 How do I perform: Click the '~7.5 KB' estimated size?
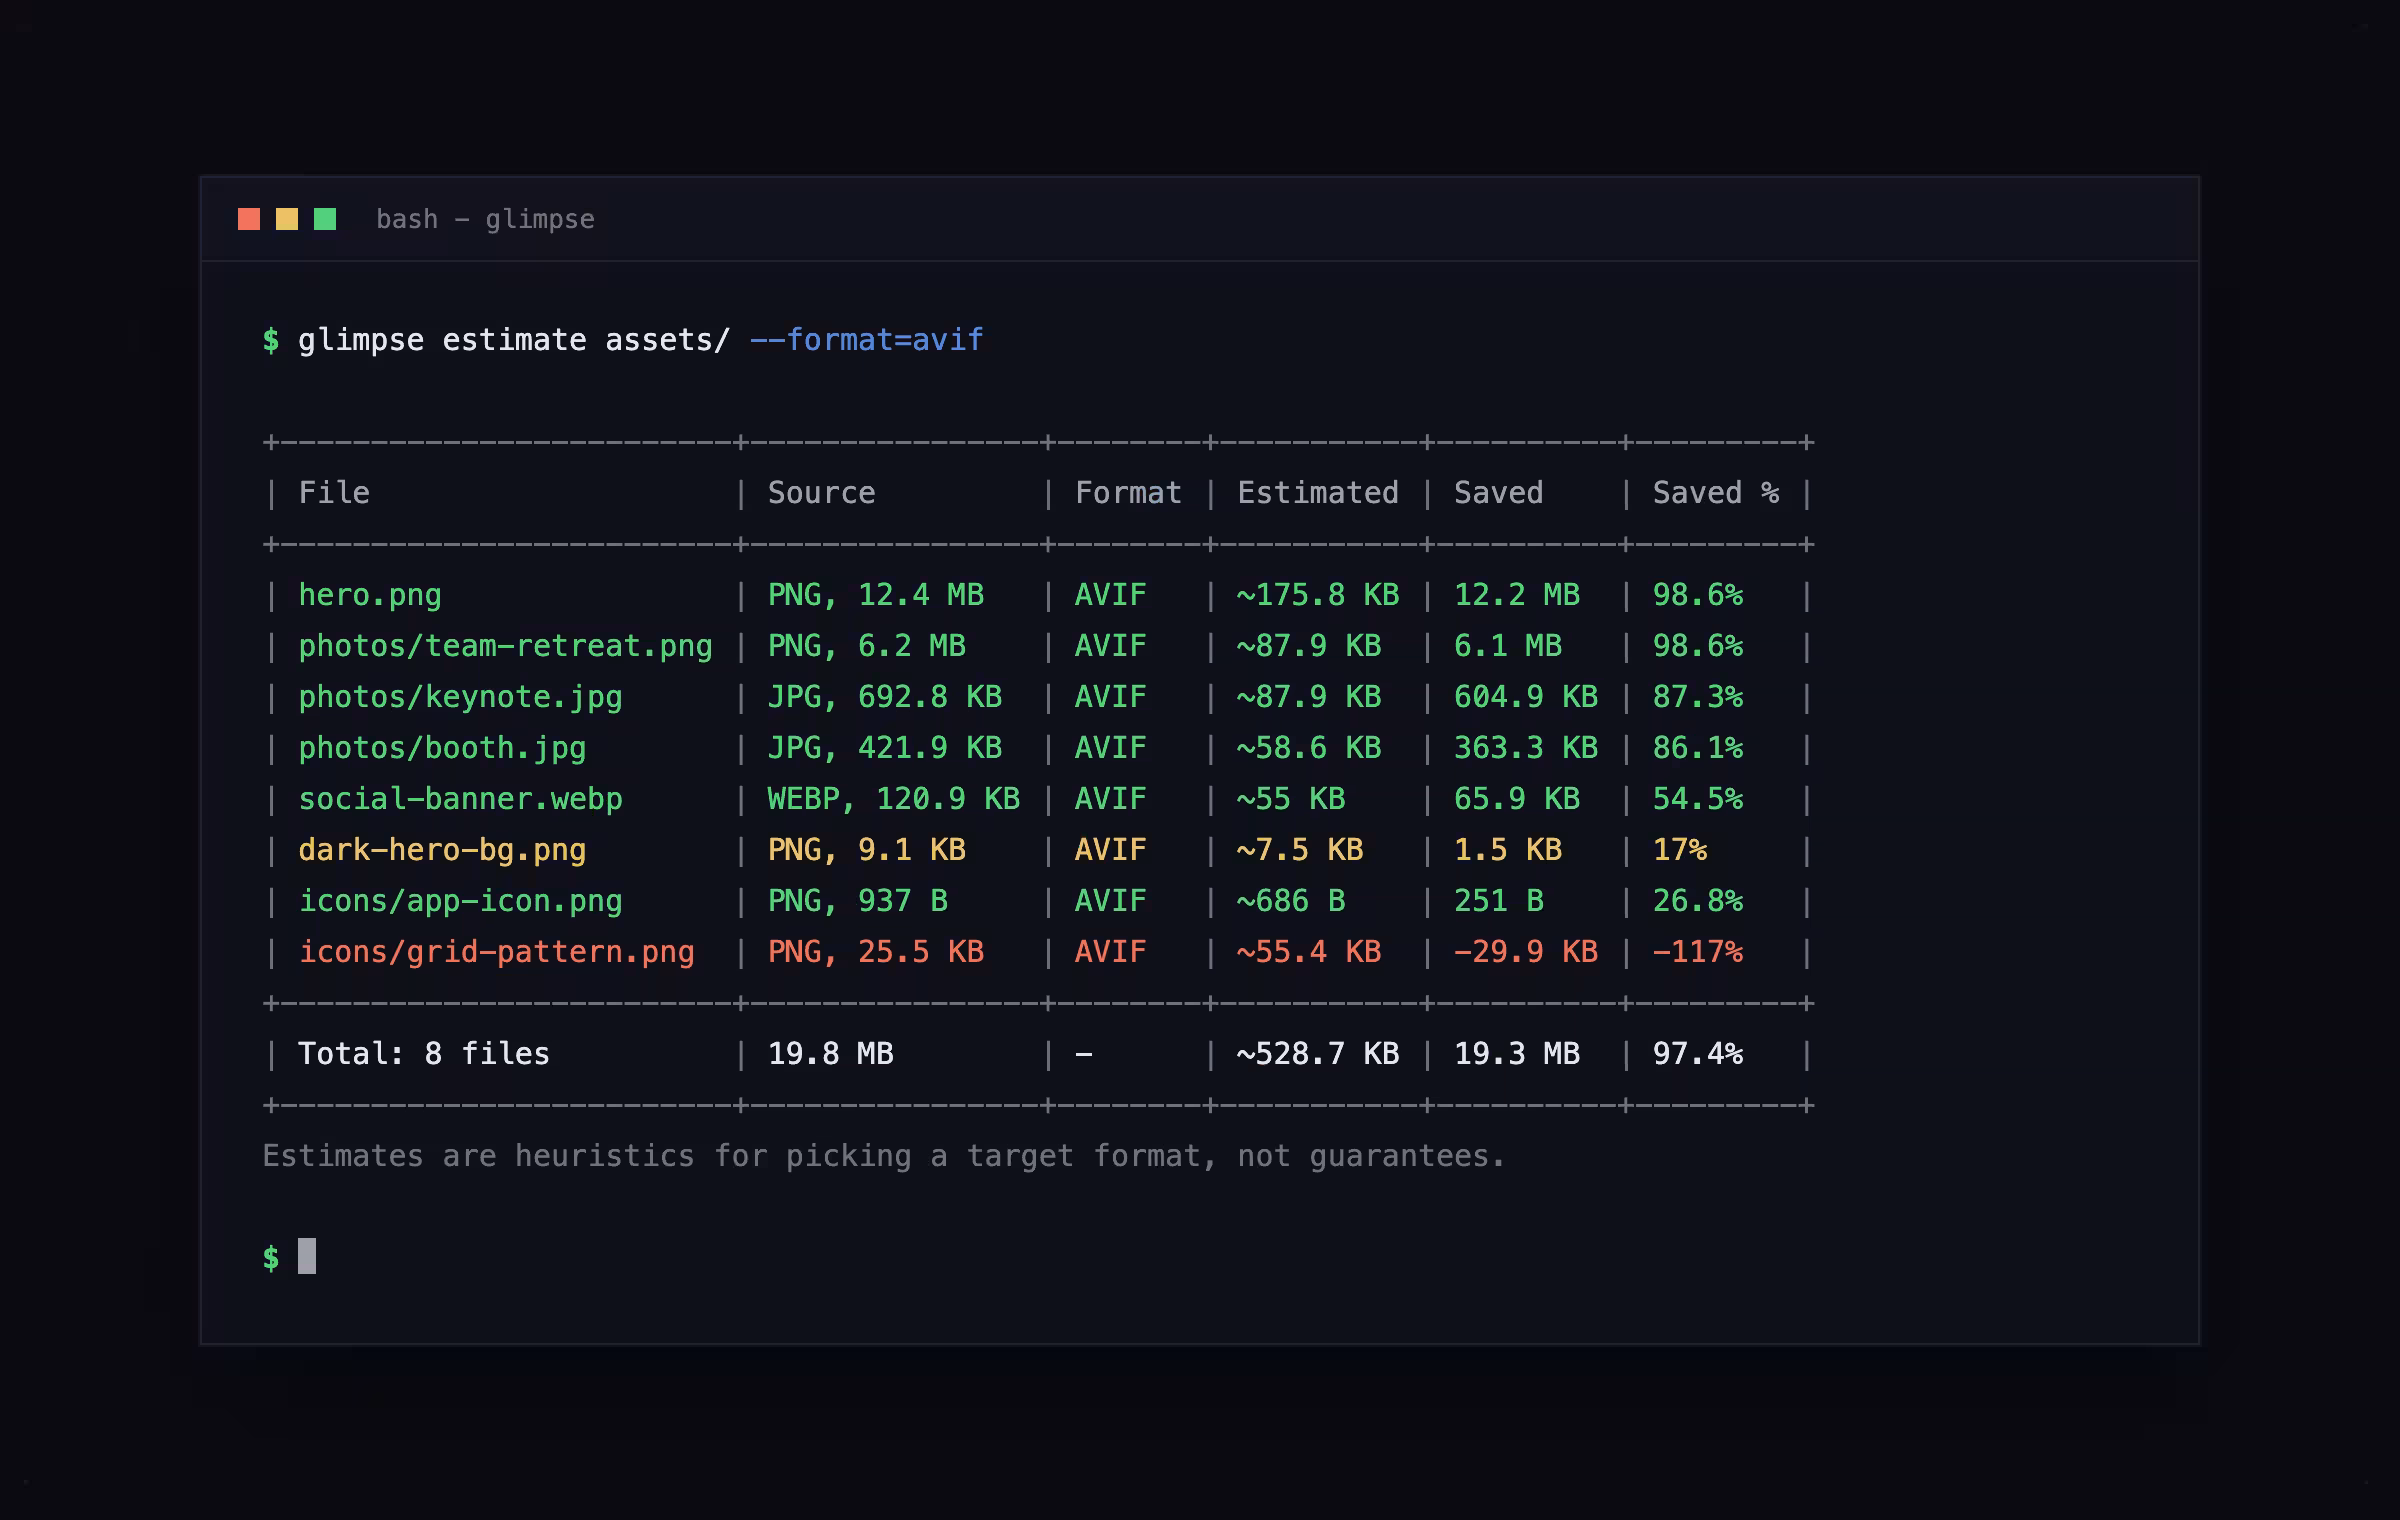pos(1300,850)
